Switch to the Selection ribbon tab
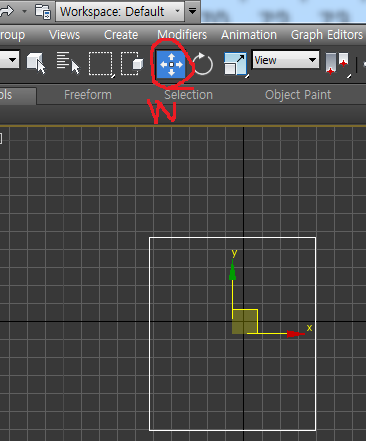Image resolution: width=366 pixels, height=441 pixels. pyautogui.click(x=188, y=95)
